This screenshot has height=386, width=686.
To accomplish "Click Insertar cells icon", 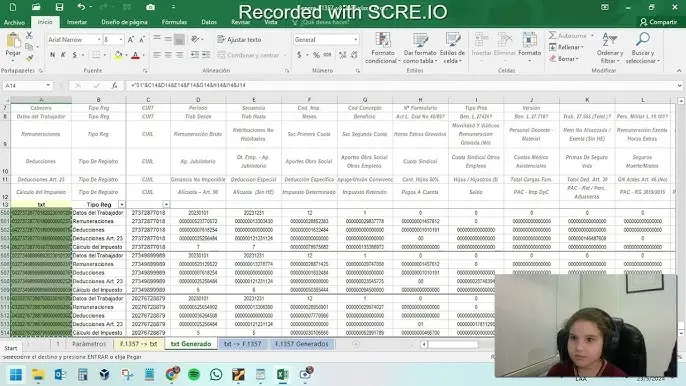I will point(481,45).
